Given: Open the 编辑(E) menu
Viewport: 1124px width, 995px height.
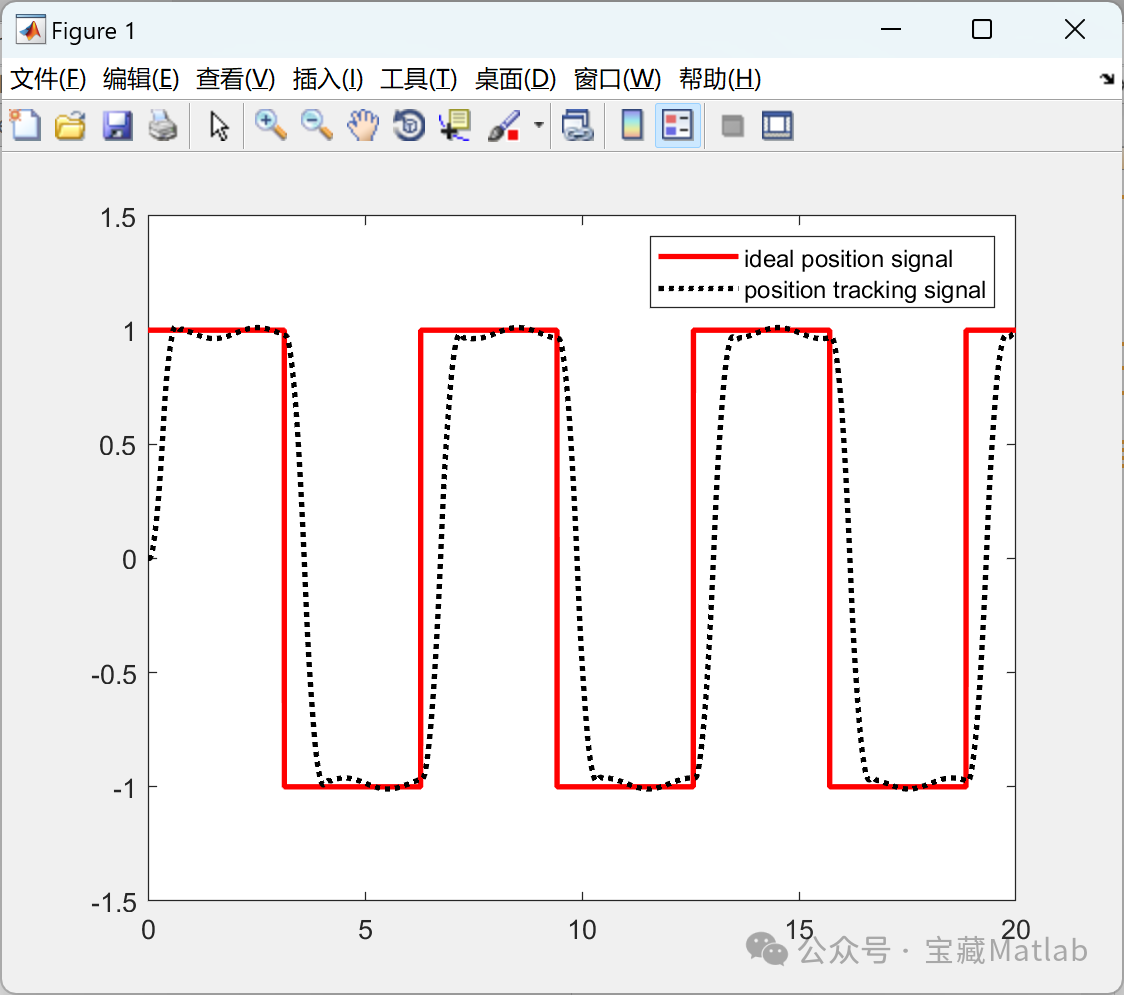Looking at the screenshot, I should tap(140, 79).
